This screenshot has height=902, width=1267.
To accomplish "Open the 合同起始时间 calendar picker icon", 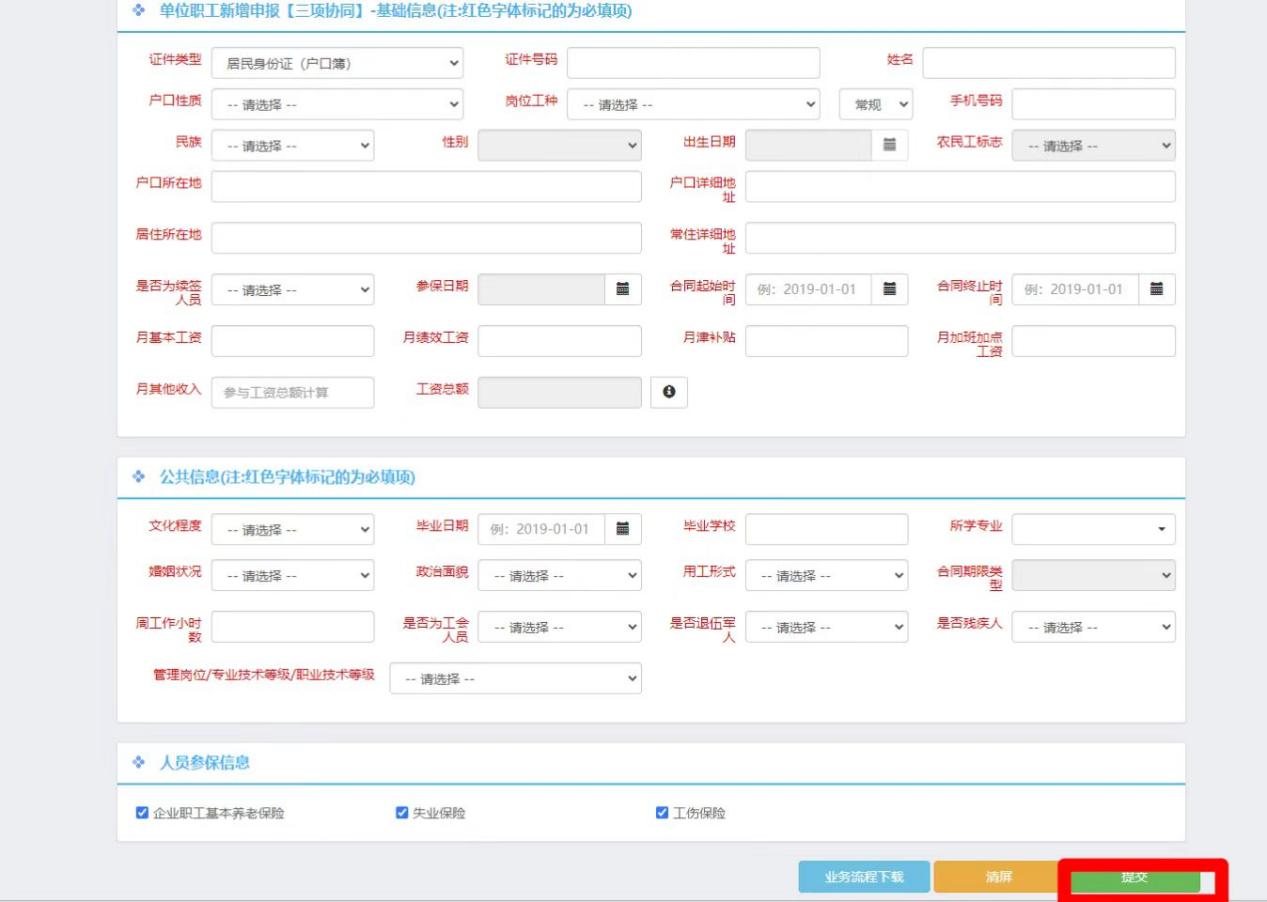I will pos(889,289).
